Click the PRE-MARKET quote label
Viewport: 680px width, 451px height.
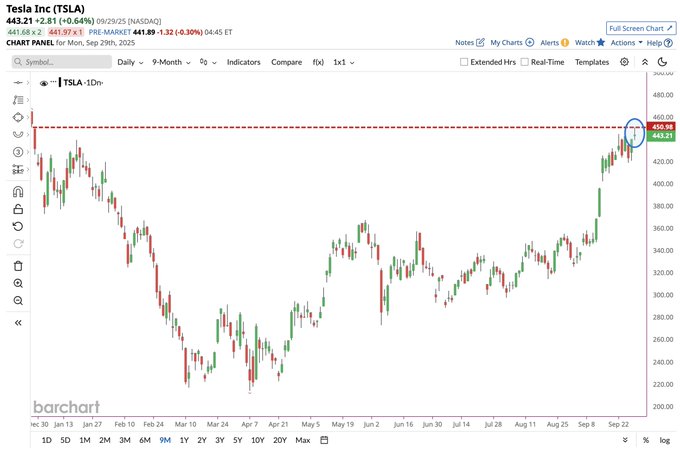click(110, 32)
